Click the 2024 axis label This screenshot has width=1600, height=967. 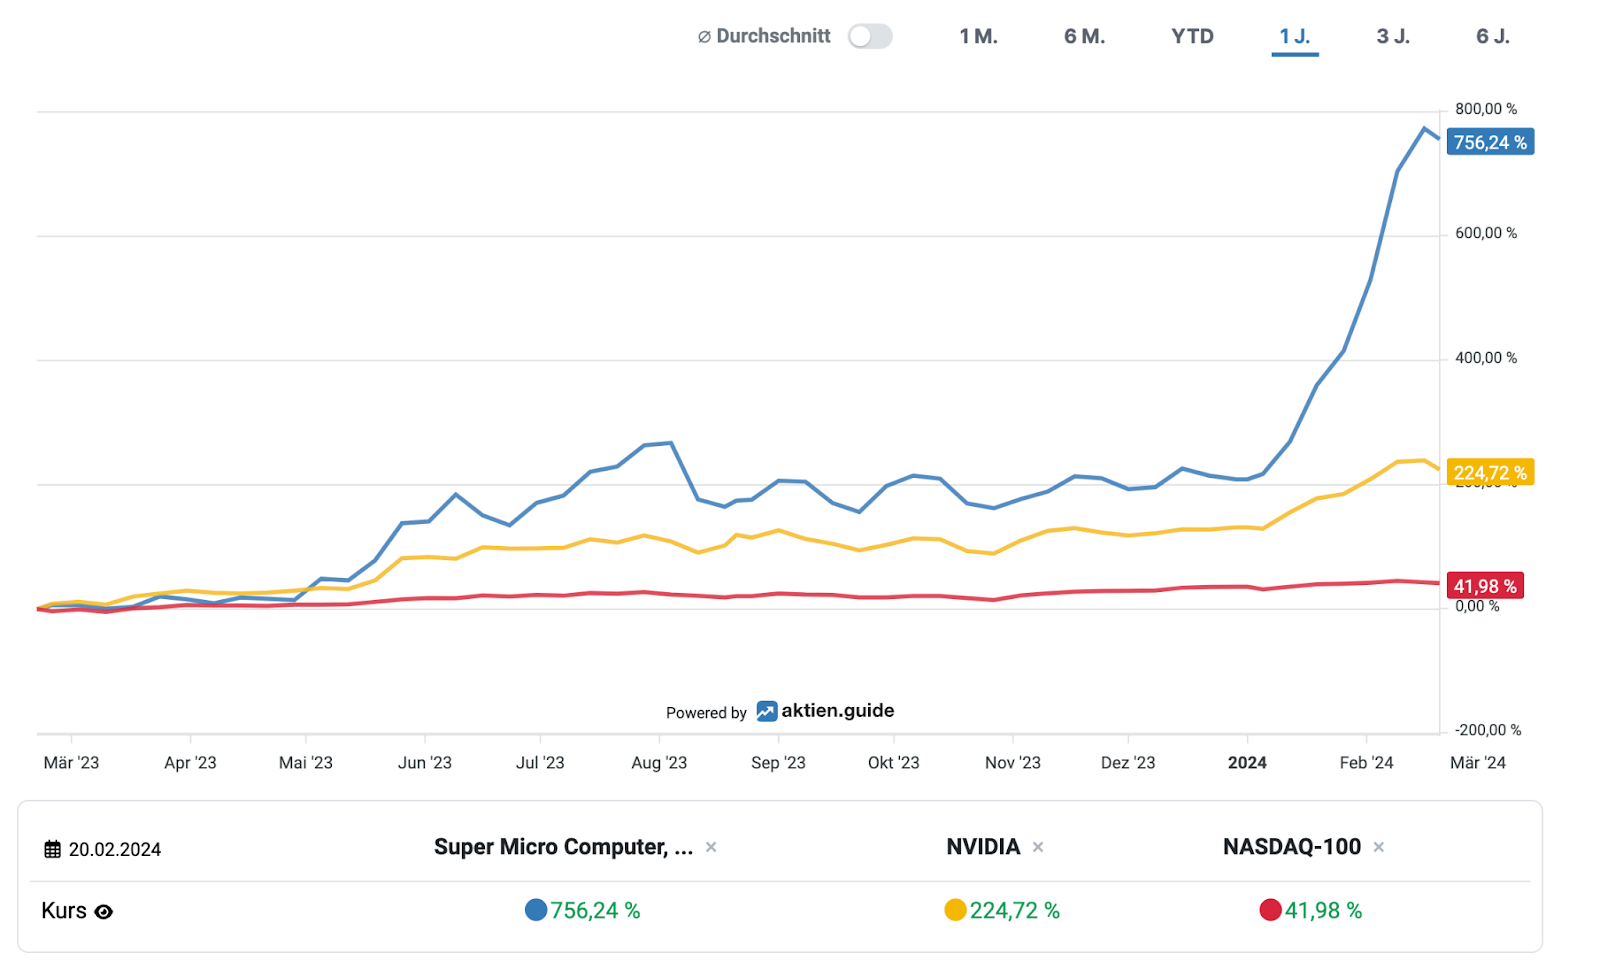click(x=1247, y=763)
